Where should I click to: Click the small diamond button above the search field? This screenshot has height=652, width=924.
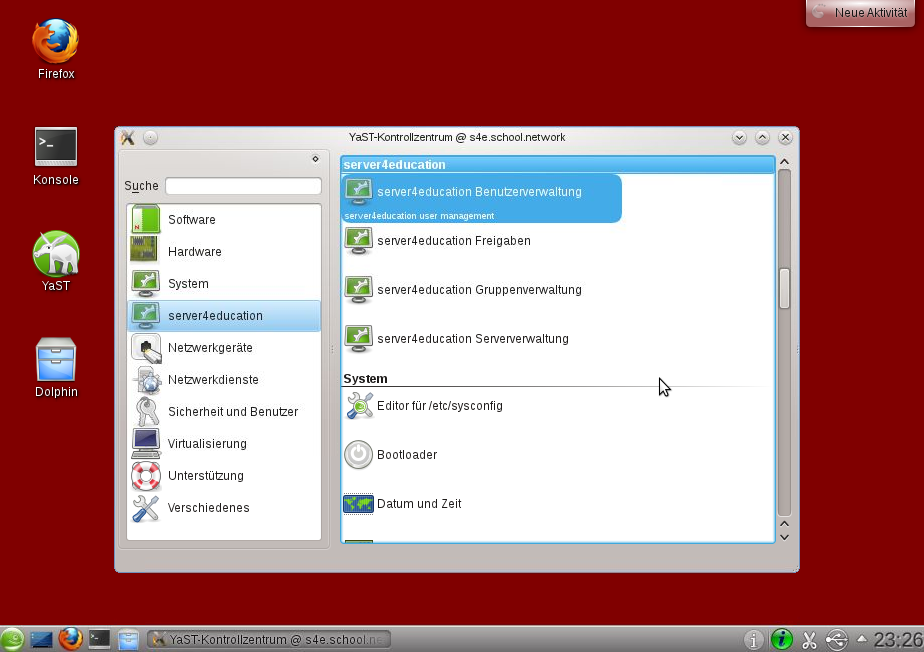(315, 159)
